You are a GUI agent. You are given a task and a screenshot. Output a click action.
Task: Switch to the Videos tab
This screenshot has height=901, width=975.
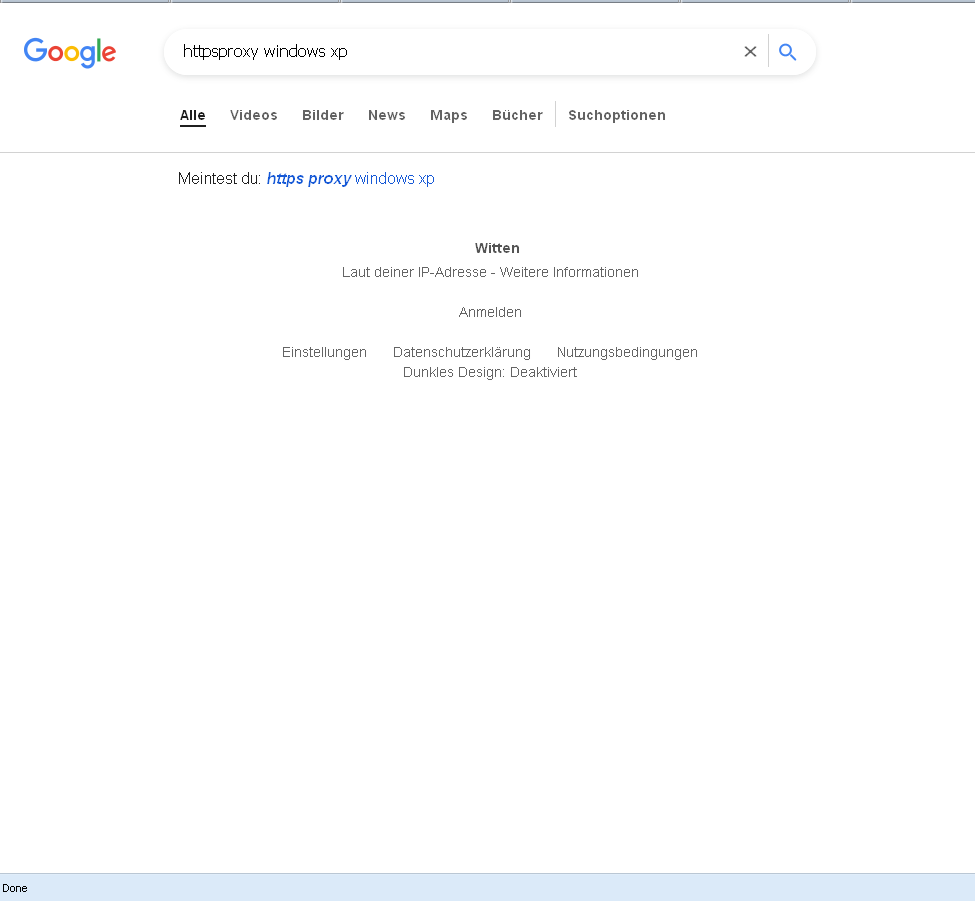(x=254, y=115)
